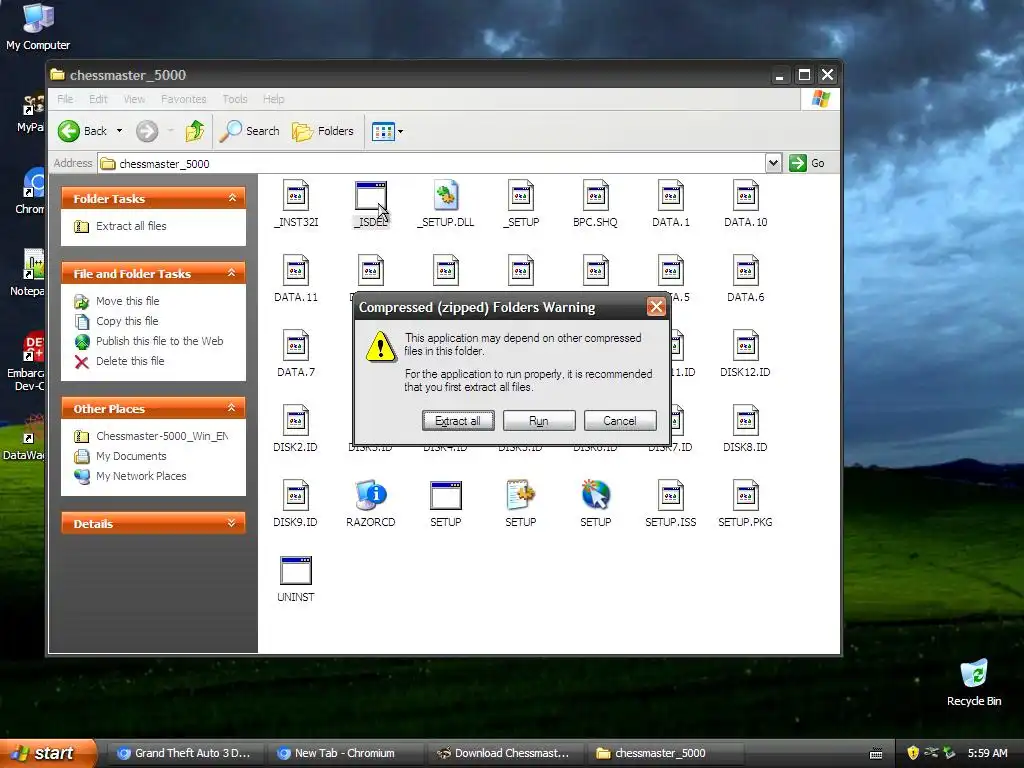Open the Tools menu
The height and width of the screenshot is (768, 1024).
(x=234, y=99)
